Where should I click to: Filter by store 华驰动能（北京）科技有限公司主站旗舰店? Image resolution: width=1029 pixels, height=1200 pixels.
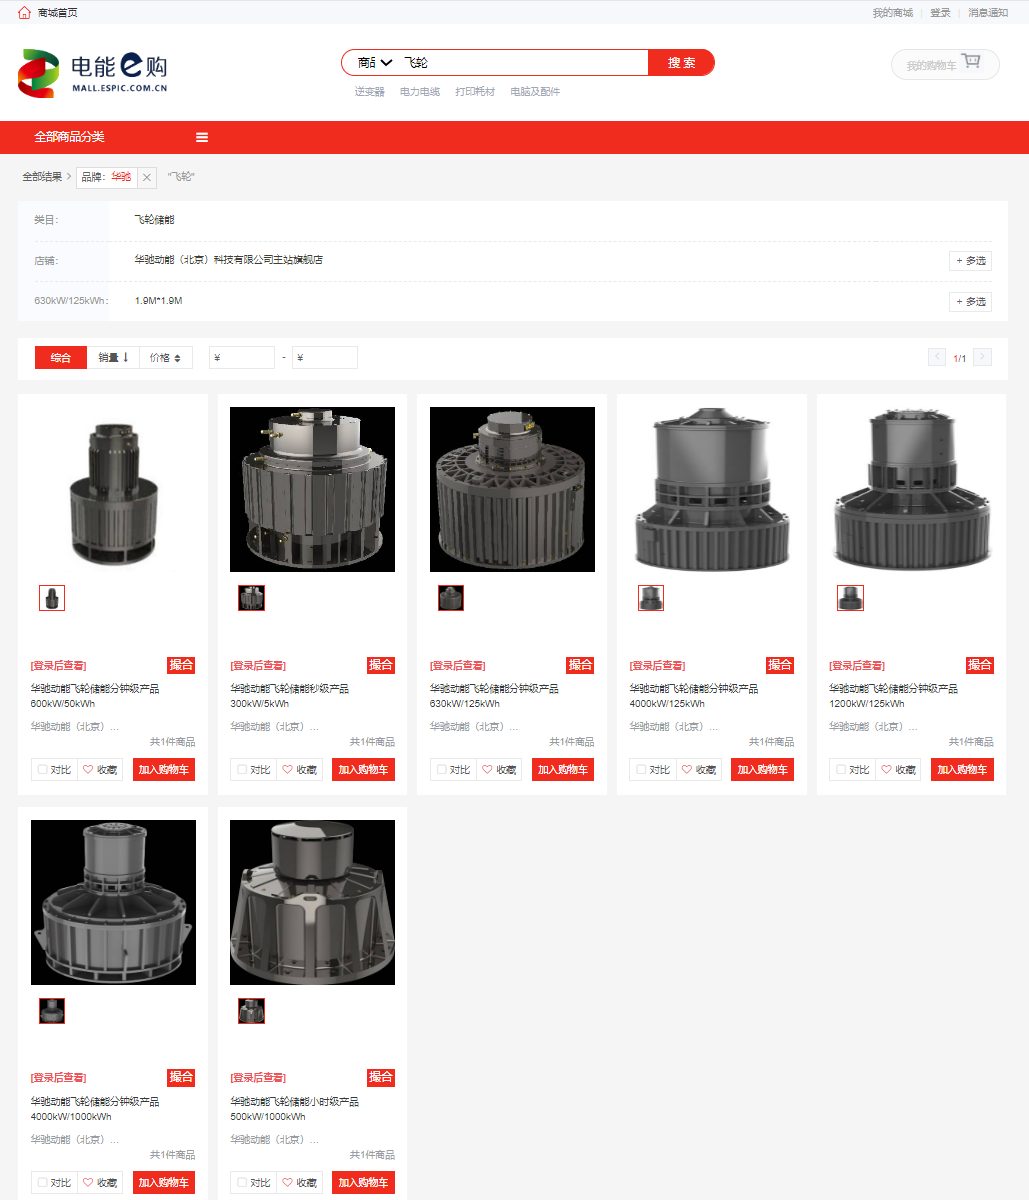point(229,260)
